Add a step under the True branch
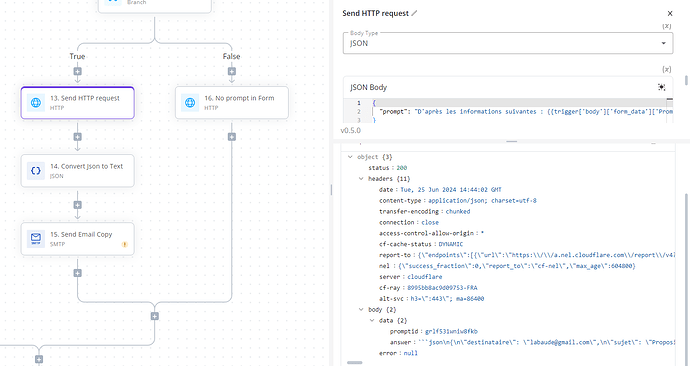The image size is (690, 366). tap(77, 71)
